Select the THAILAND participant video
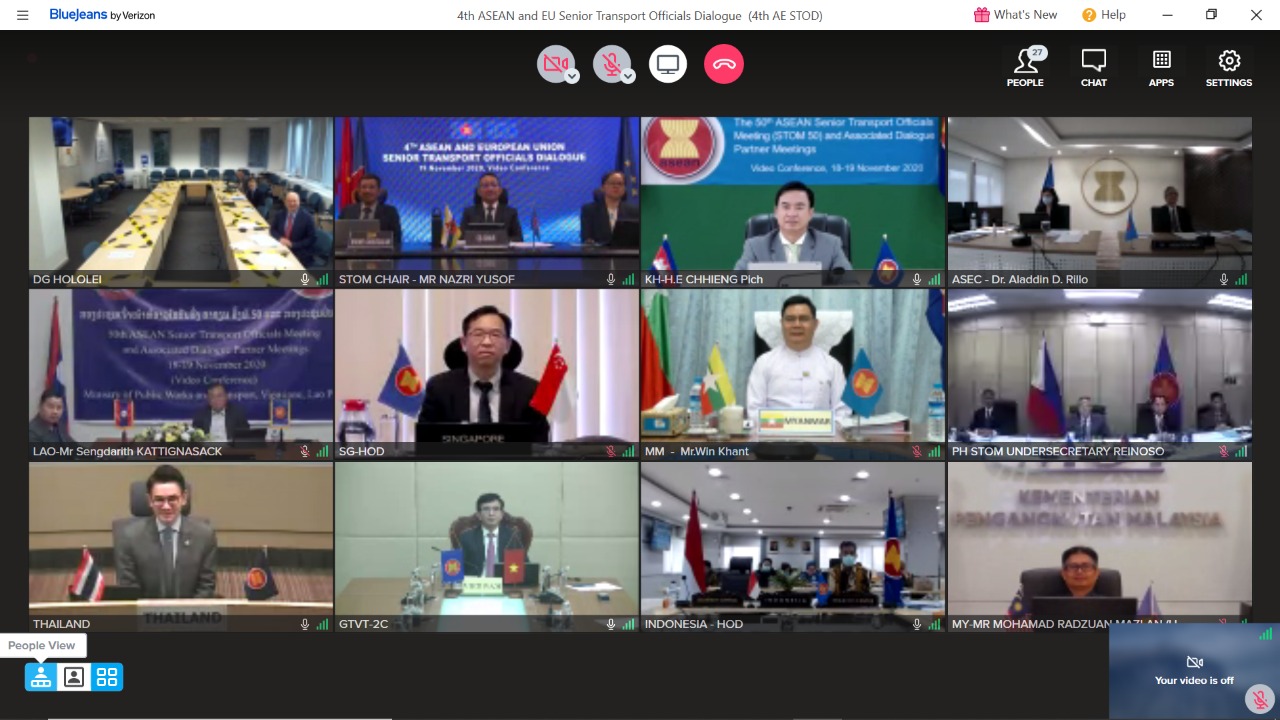 [x=181, y=545]
